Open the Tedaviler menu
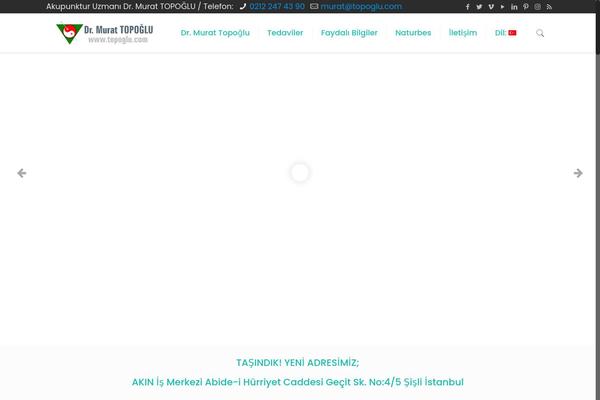This screenshot has height=400, width=600. (285, 33)
